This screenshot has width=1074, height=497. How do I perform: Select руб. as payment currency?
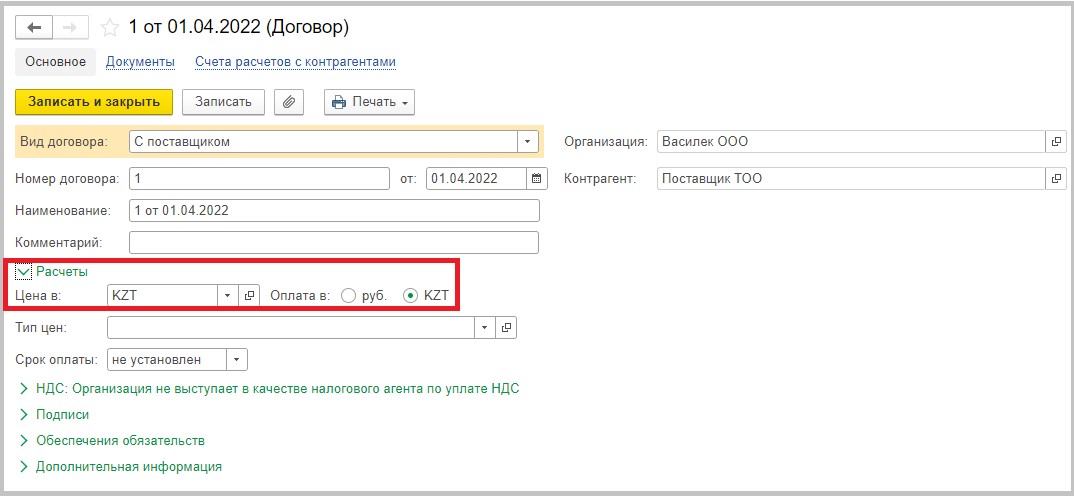(x=349, y=296)
